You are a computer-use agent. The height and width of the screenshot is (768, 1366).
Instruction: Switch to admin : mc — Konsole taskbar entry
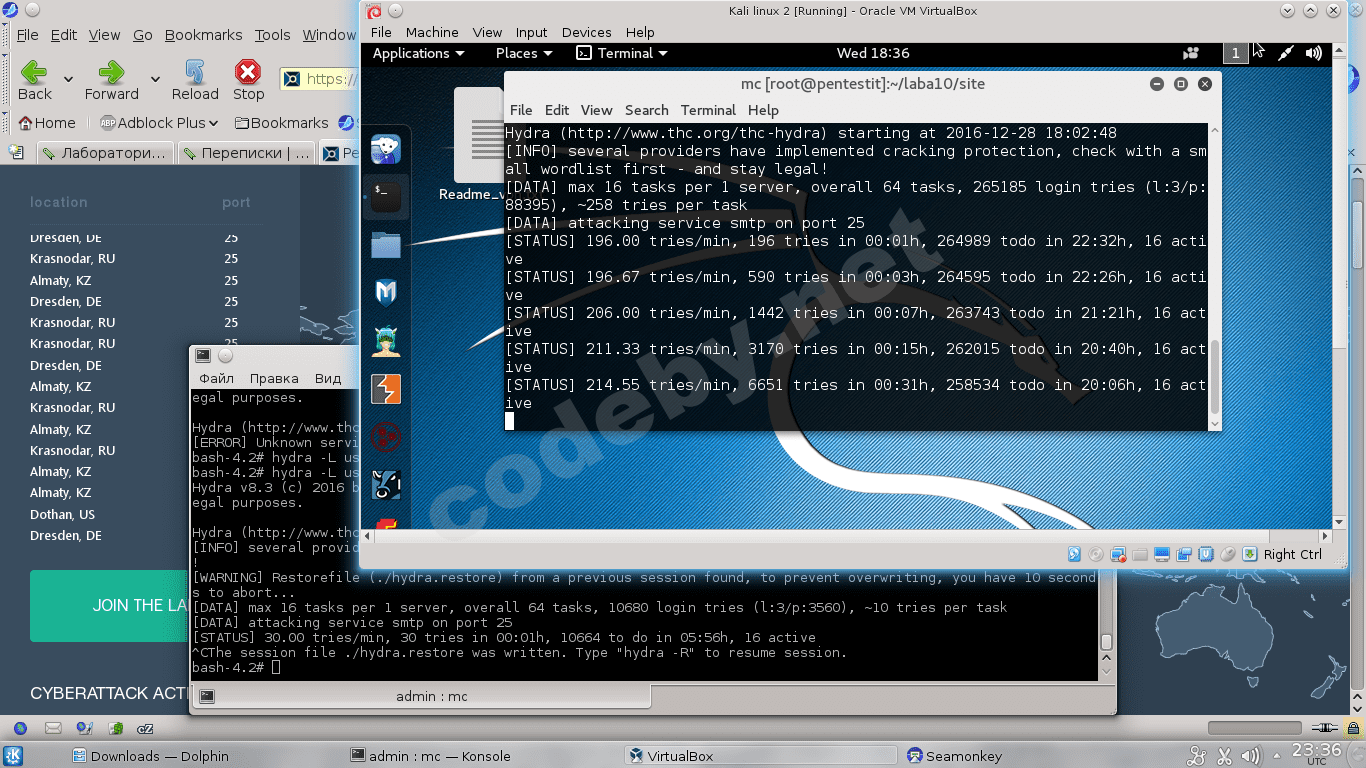point(430,756)
